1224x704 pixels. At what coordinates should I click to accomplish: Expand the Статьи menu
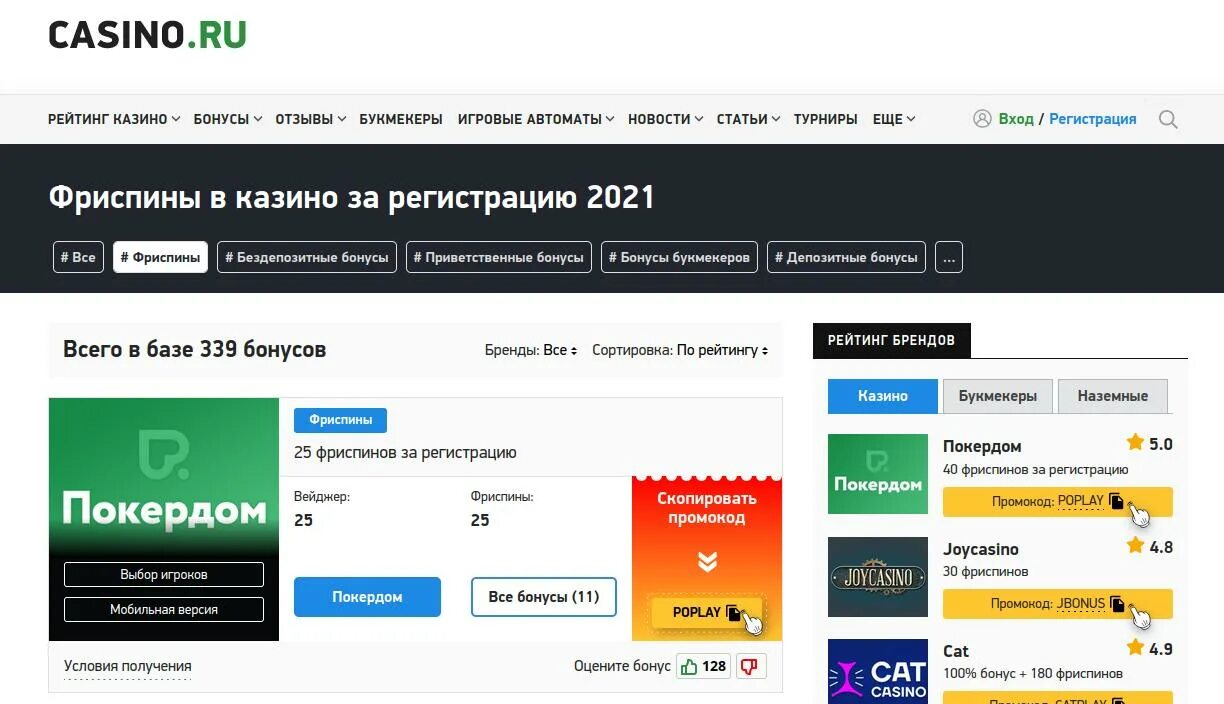coord(749,119)
